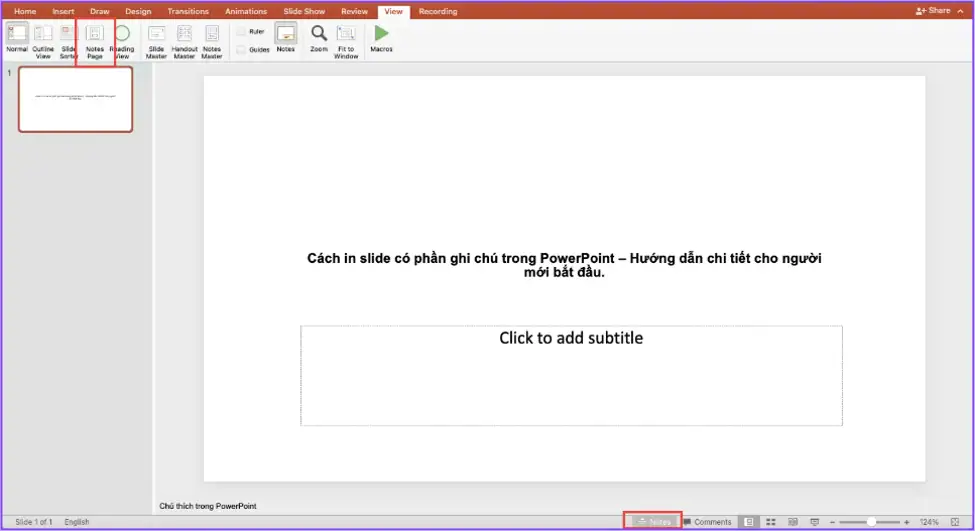
Task: Click the English language indicator
Action: tap(77, 522)
